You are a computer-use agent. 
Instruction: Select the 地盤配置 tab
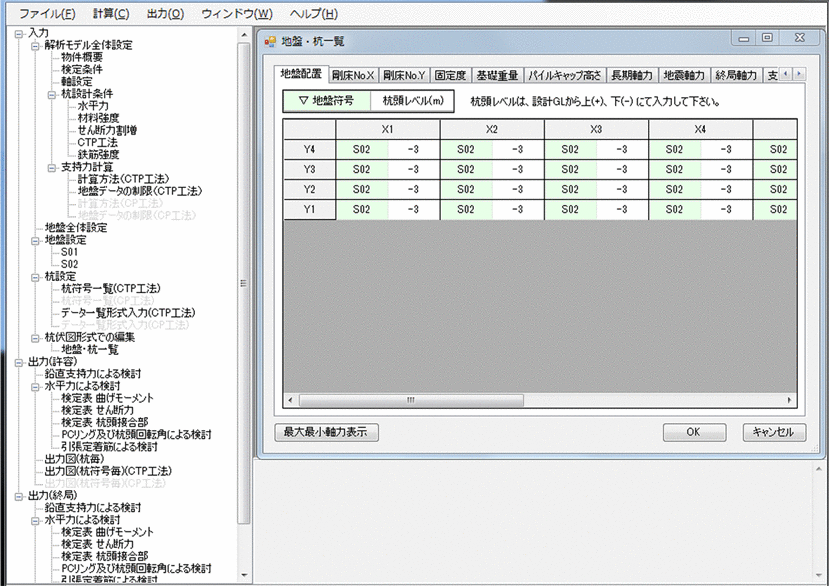301,74
